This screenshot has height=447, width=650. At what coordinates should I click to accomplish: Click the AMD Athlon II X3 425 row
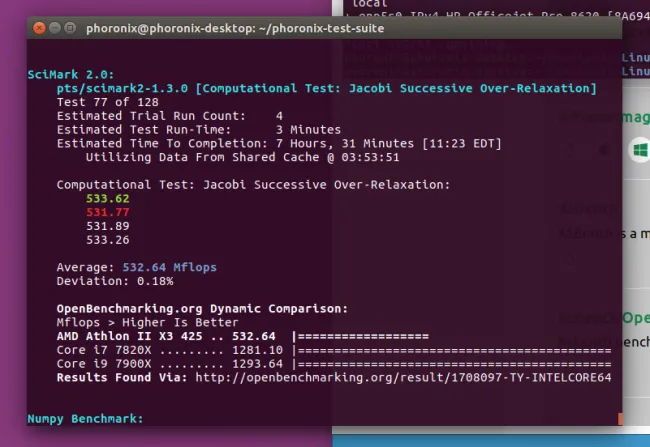243,336
